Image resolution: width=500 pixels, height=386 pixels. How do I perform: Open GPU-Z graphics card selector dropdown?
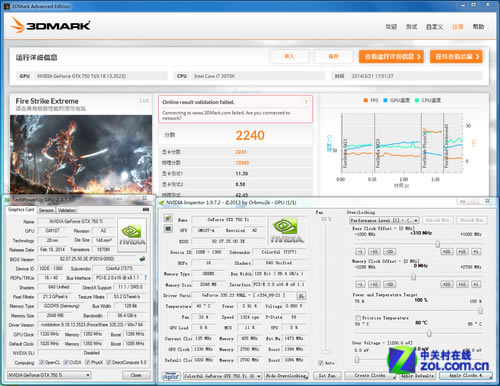49,375
